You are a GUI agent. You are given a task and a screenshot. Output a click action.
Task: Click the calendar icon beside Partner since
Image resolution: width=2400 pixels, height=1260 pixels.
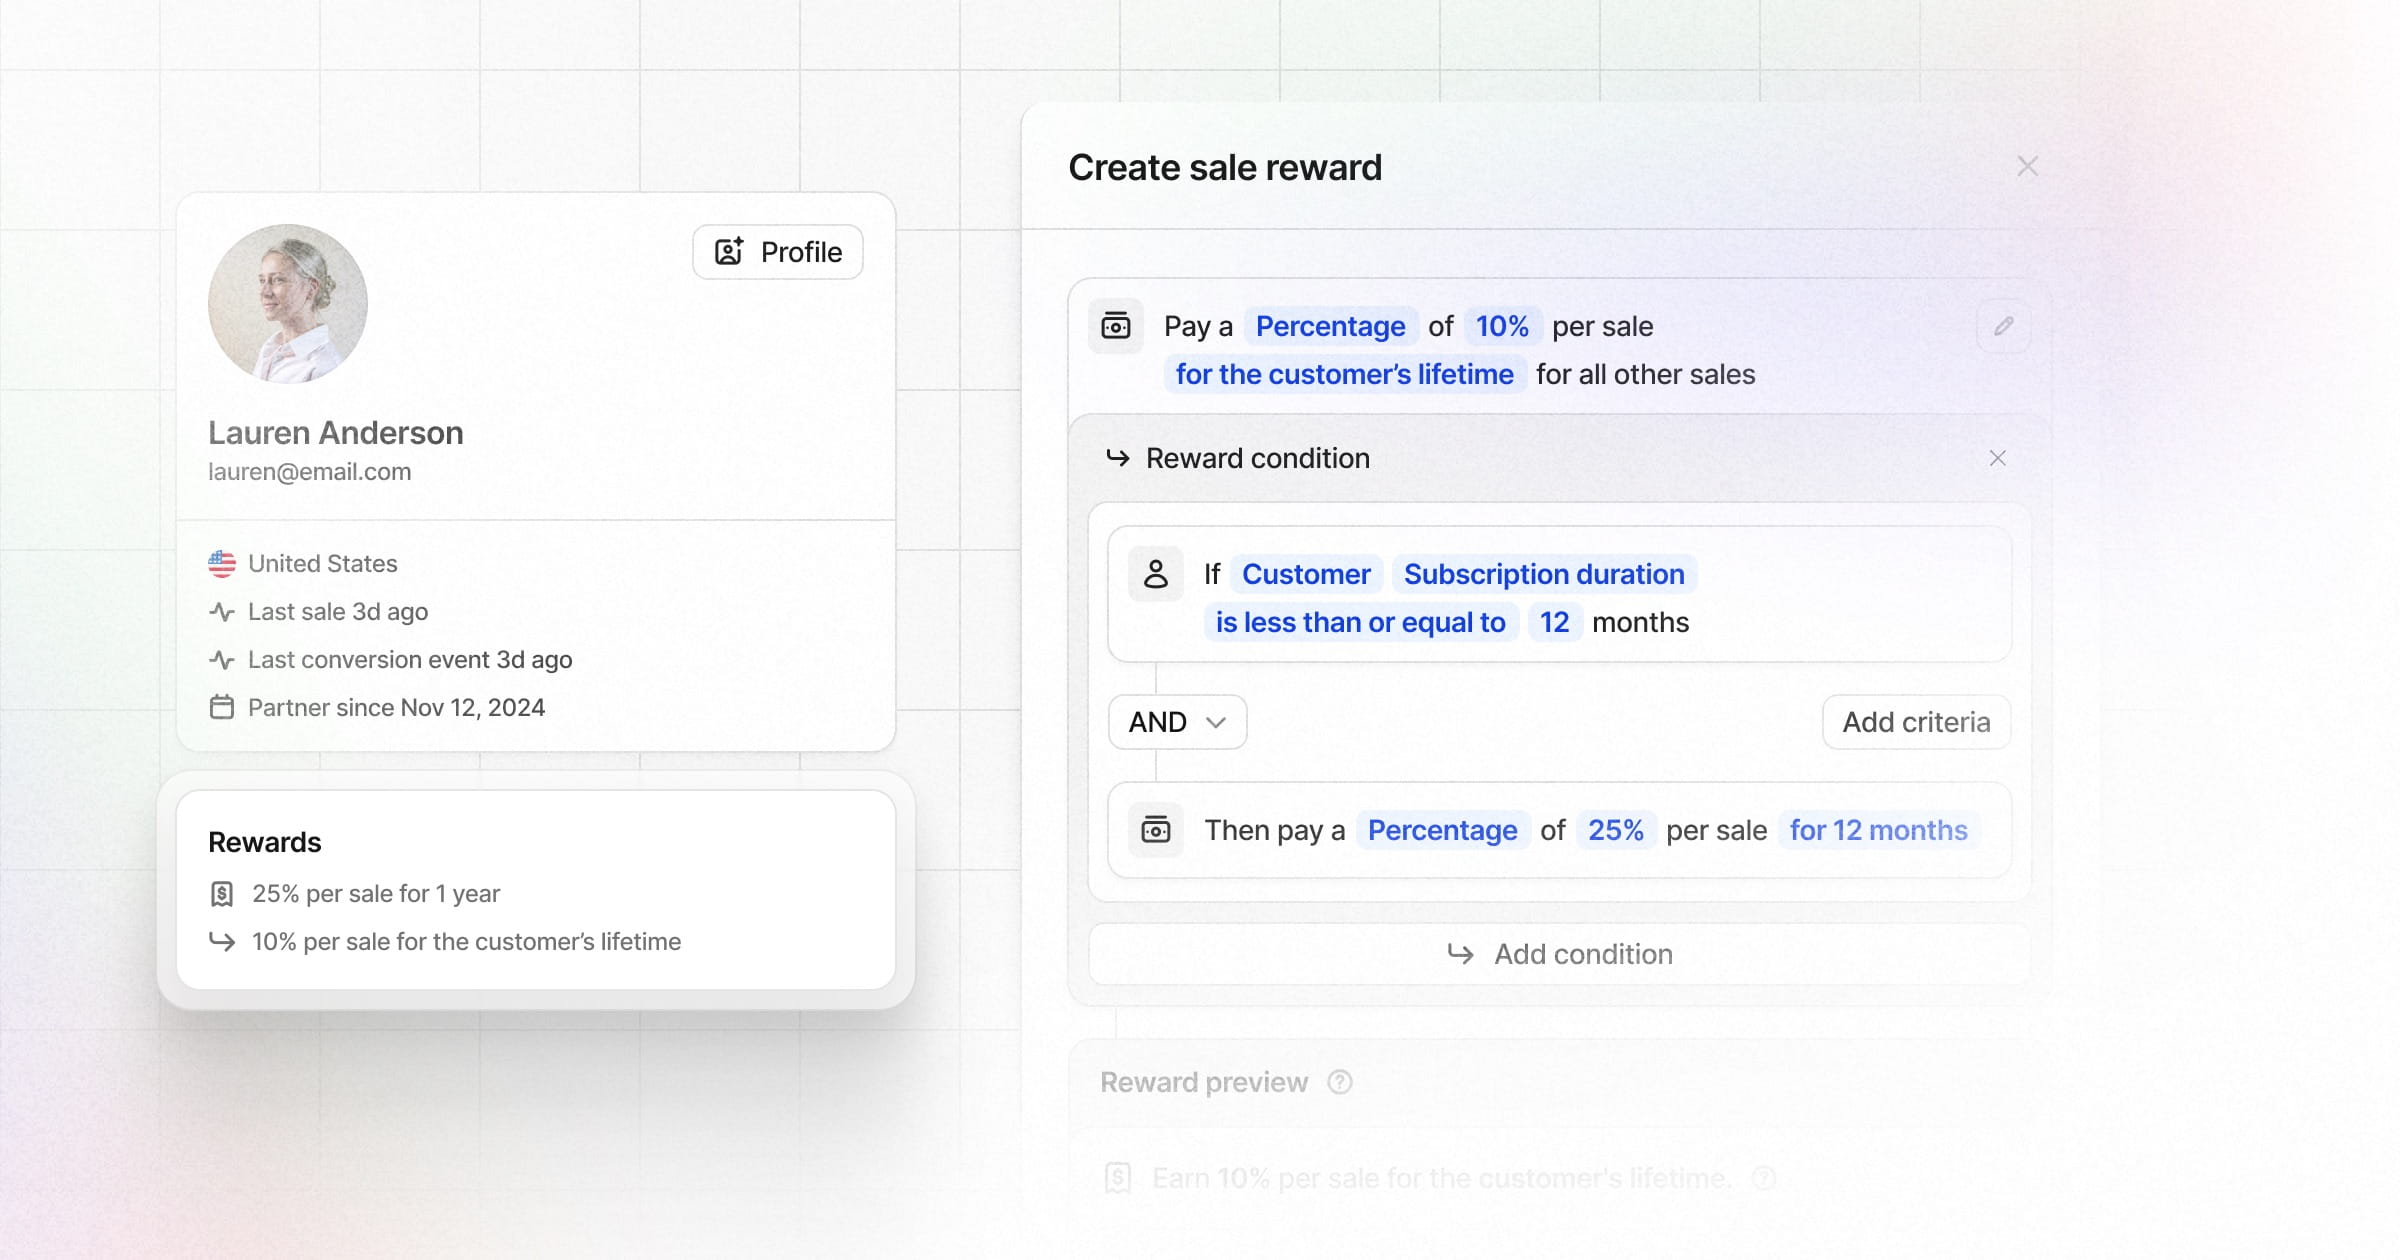point(222,708)
